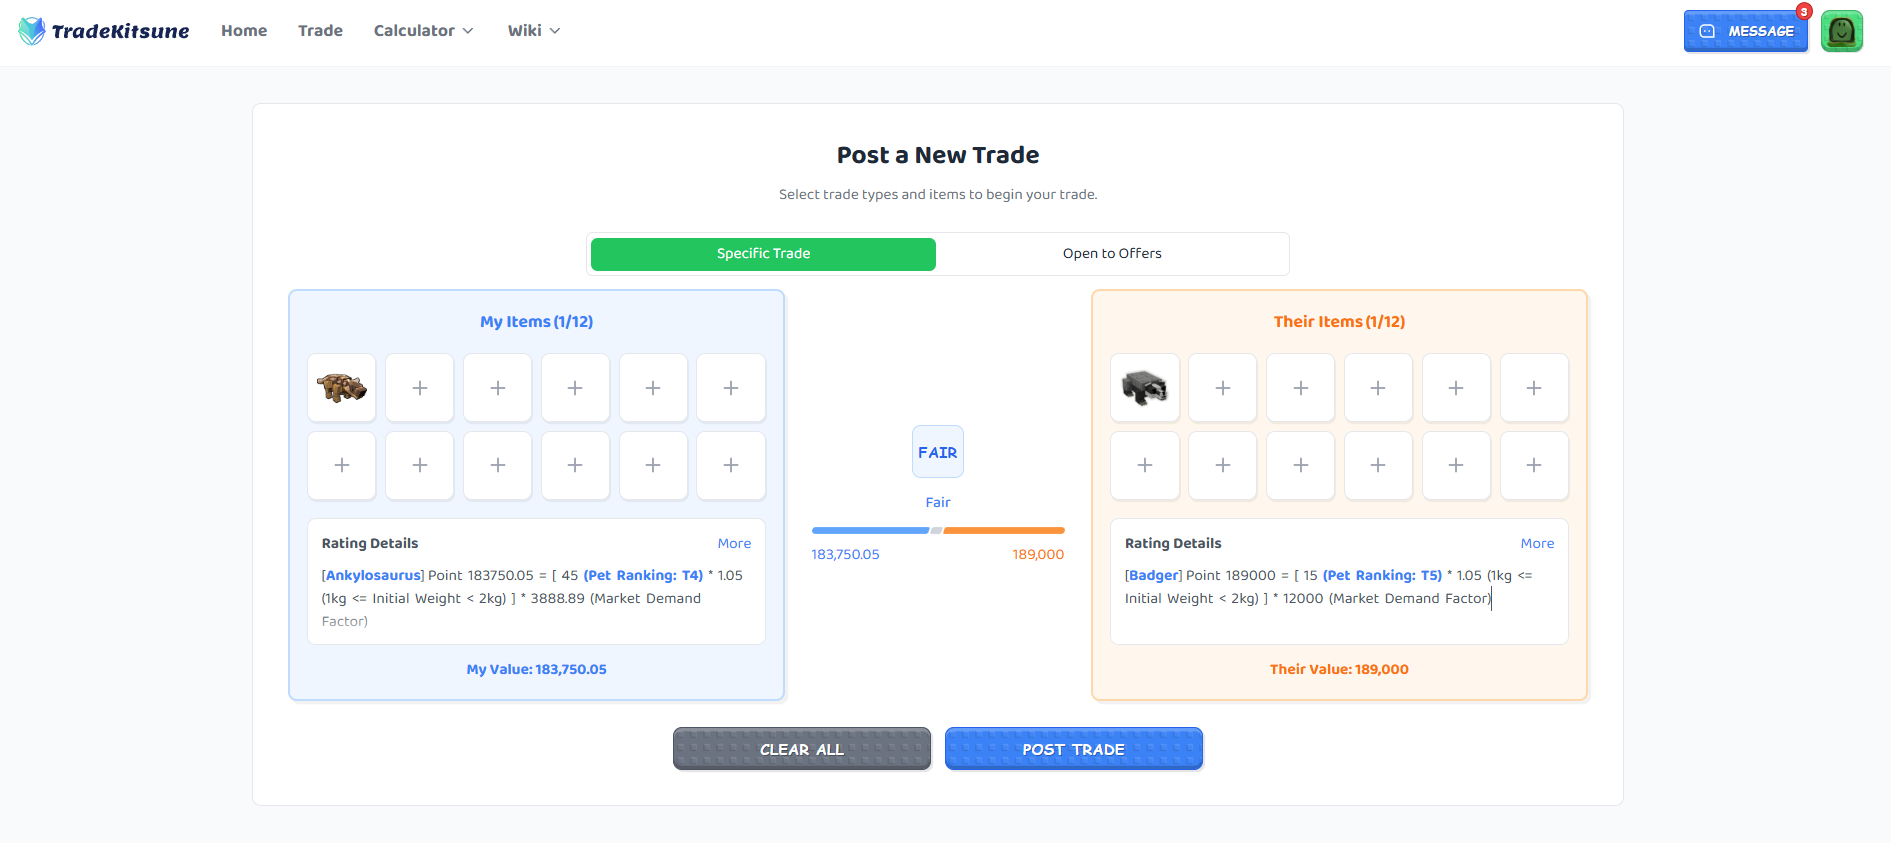The width and height of the screenshot is (1891, 843).
Task: Click the blue-orange value comparison bar
Action: pyautogui.click(x=937, y=531)
